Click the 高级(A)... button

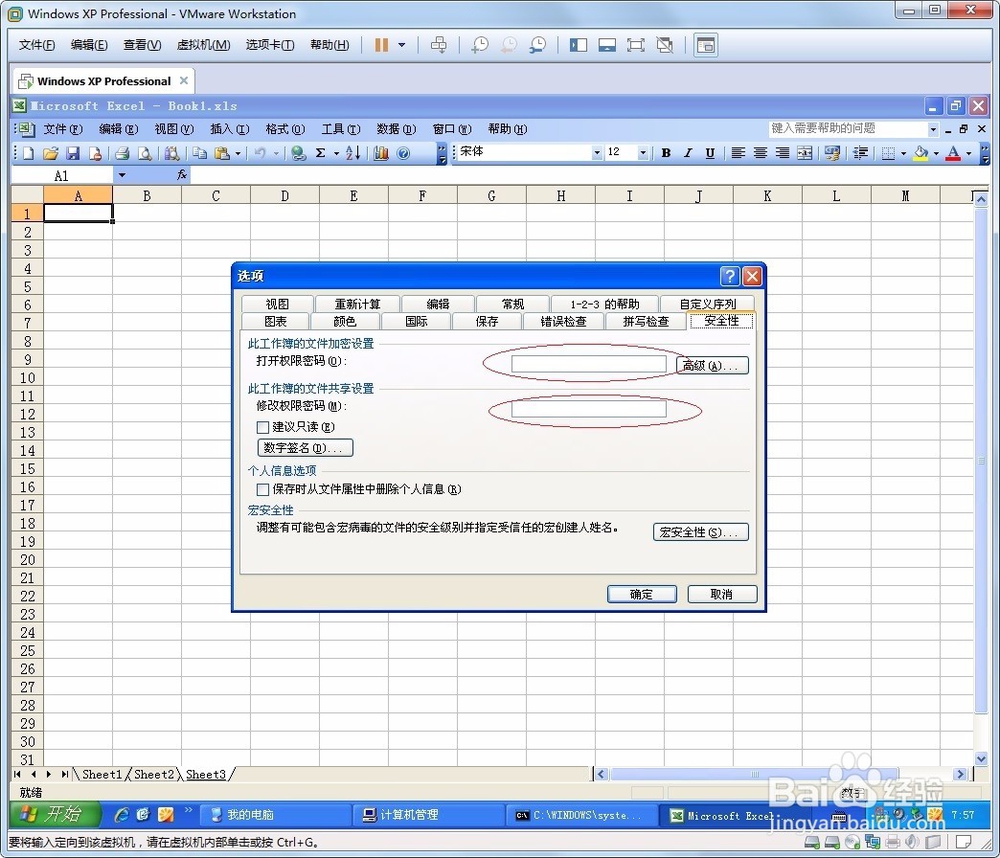click(712, 366)
